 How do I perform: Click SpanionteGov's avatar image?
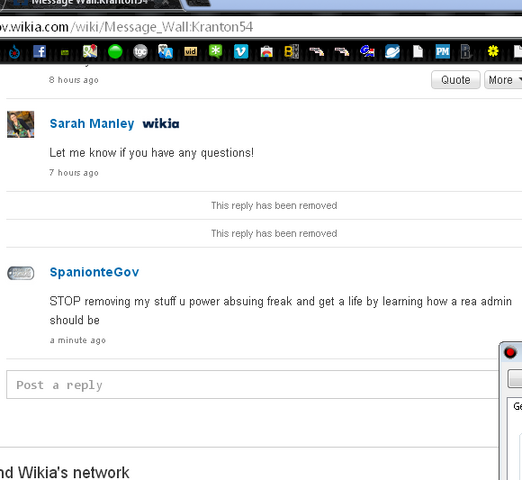(21, 273)
